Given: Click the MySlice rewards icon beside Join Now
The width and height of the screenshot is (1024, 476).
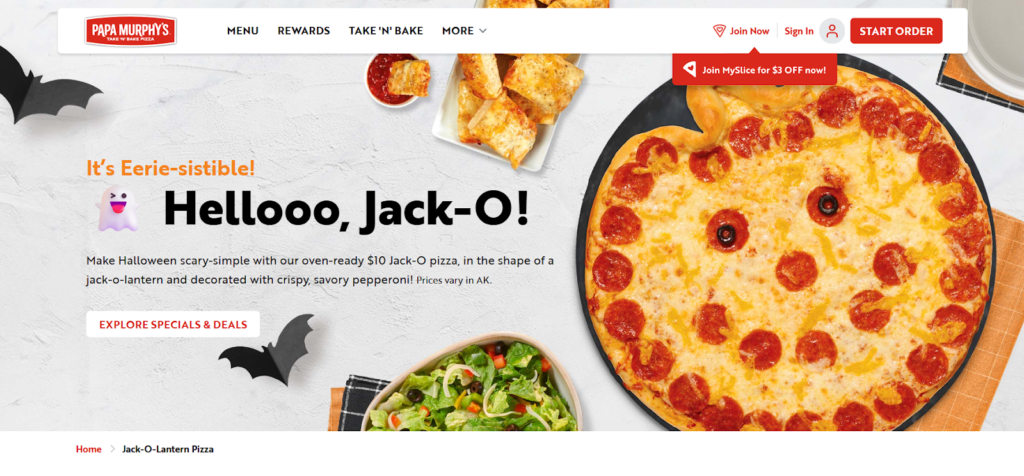Looking at the screenshot, I should tap(719, 31).
